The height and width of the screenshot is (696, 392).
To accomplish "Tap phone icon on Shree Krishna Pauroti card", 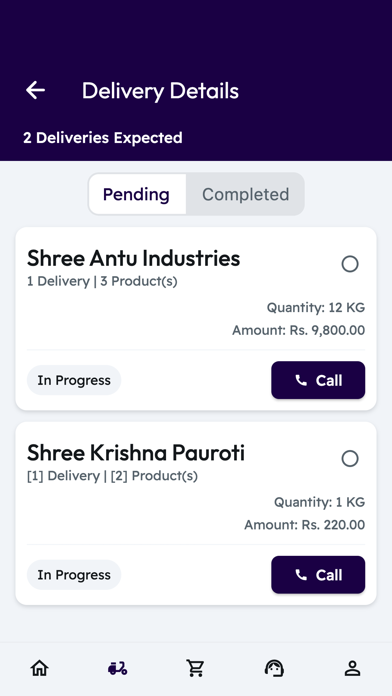I will (301, 575).
